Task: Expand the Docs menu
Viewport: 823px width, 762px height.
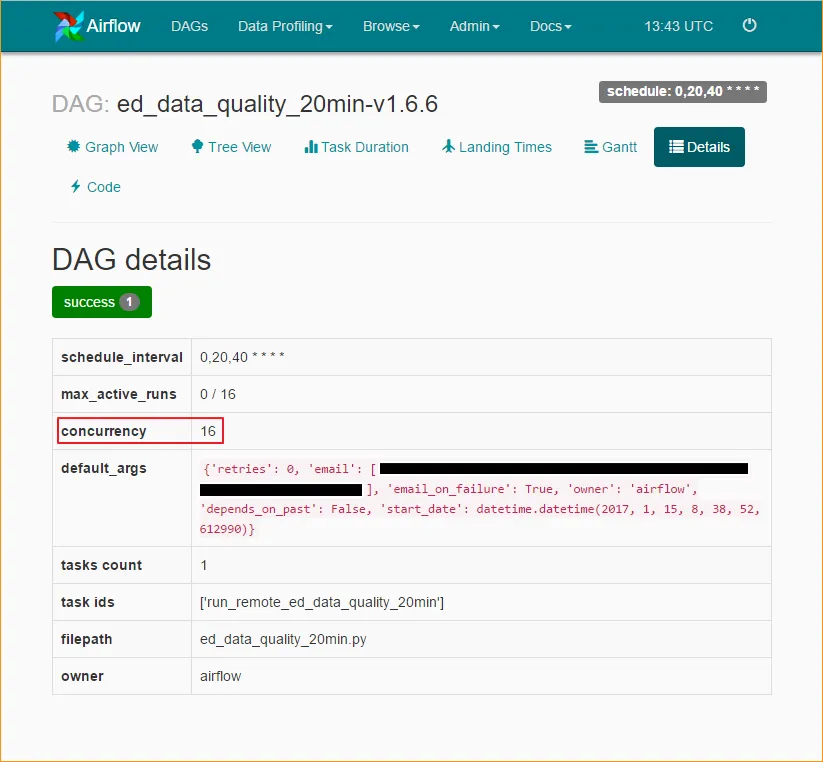Action: coord(551,26)
